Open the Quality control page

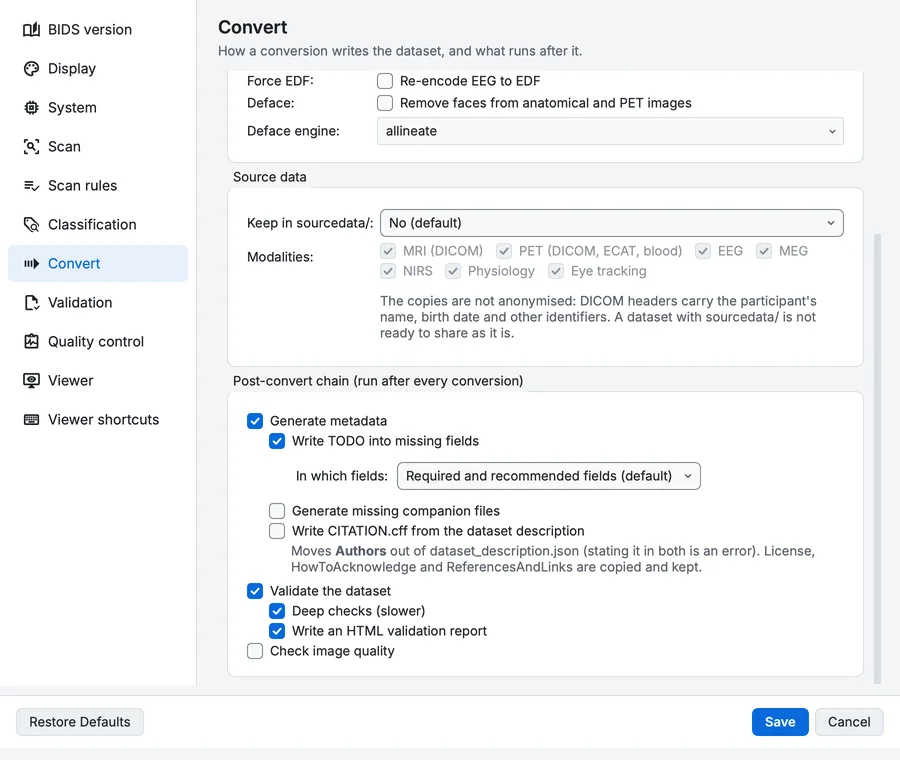(98, 342)
